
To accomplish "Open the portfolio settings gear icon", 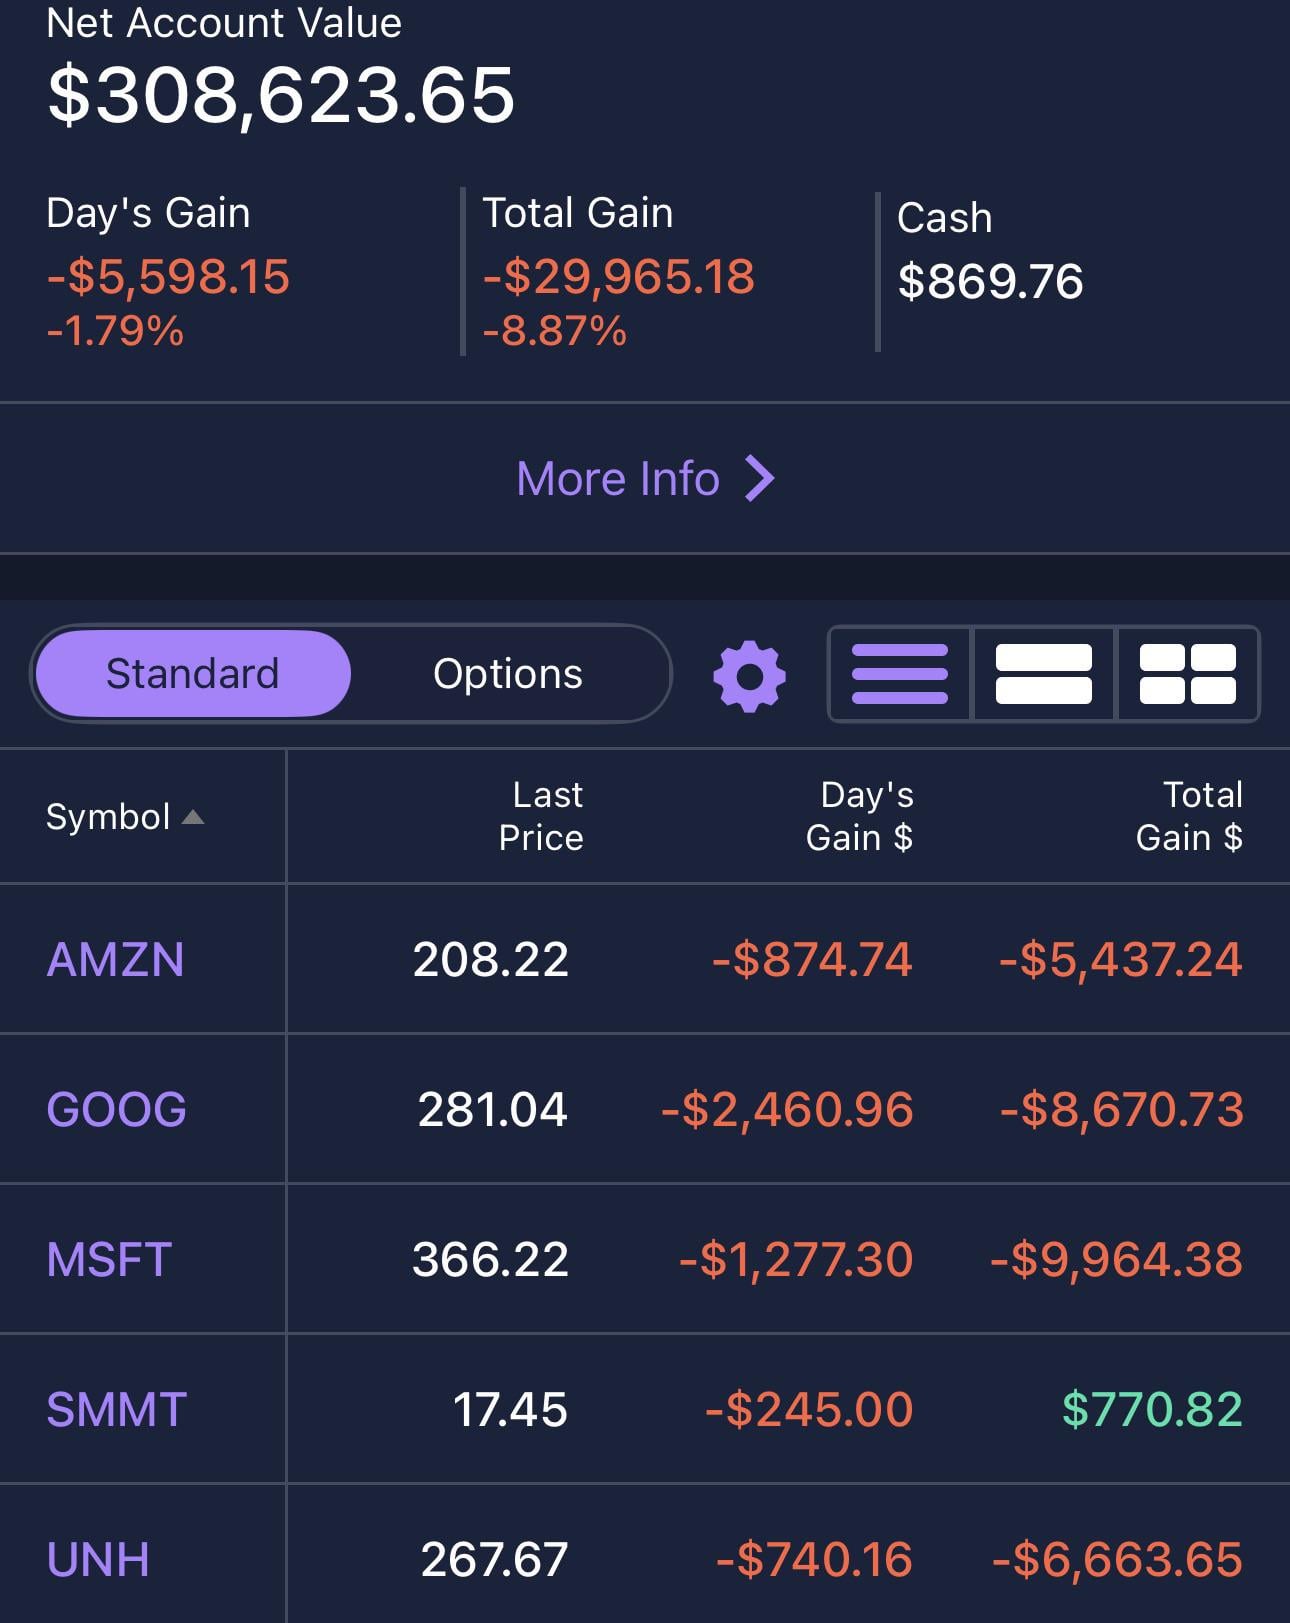I will click(749, 676).
